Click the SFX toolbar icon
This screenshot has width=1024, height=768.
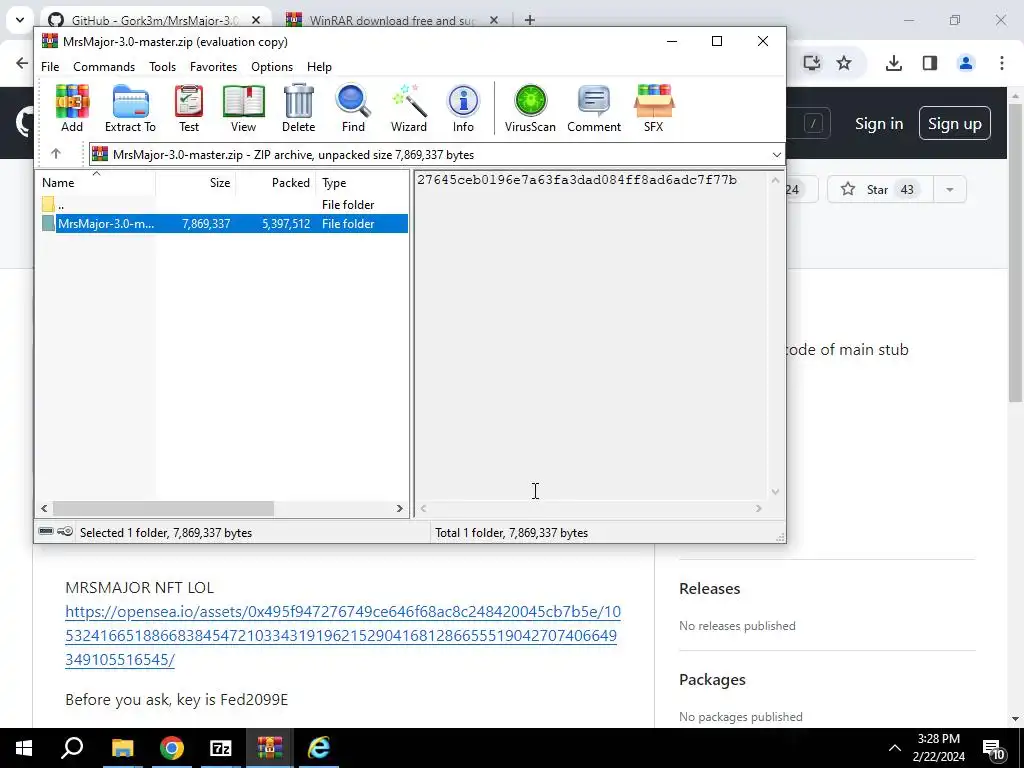click(x=654, y=108)
